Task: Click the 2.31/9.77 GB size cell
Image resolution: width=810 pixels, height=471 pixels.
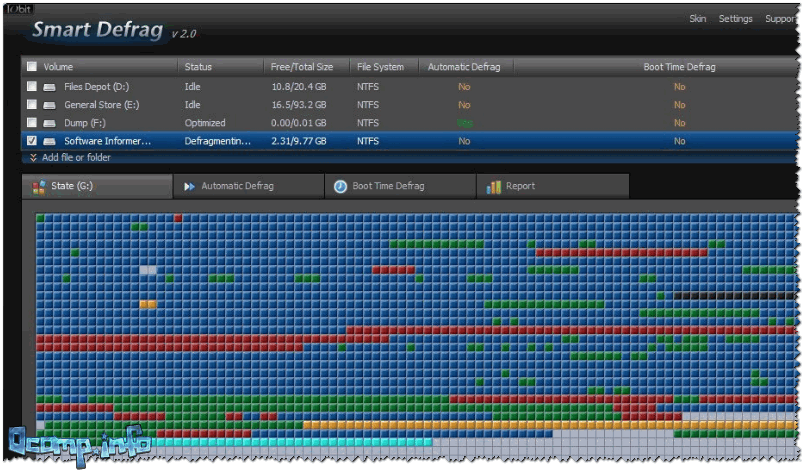Action: (x=299, y=141)
